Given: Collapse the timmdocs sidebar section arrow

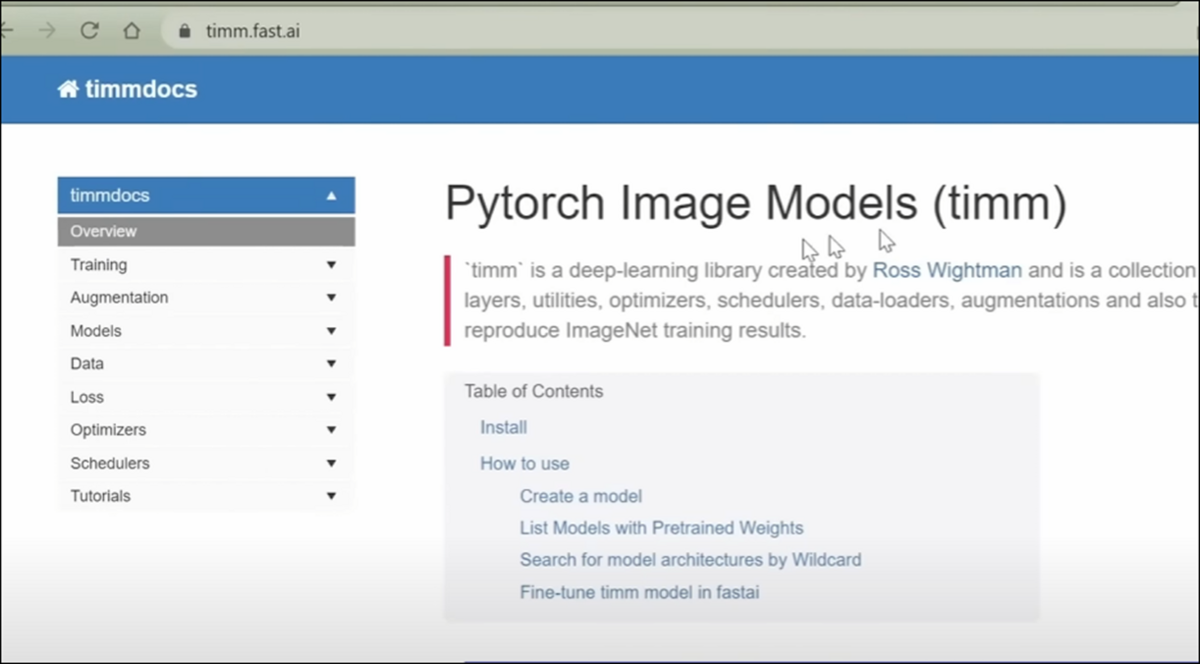Looking at the screenshot, I should coord(331,196).
